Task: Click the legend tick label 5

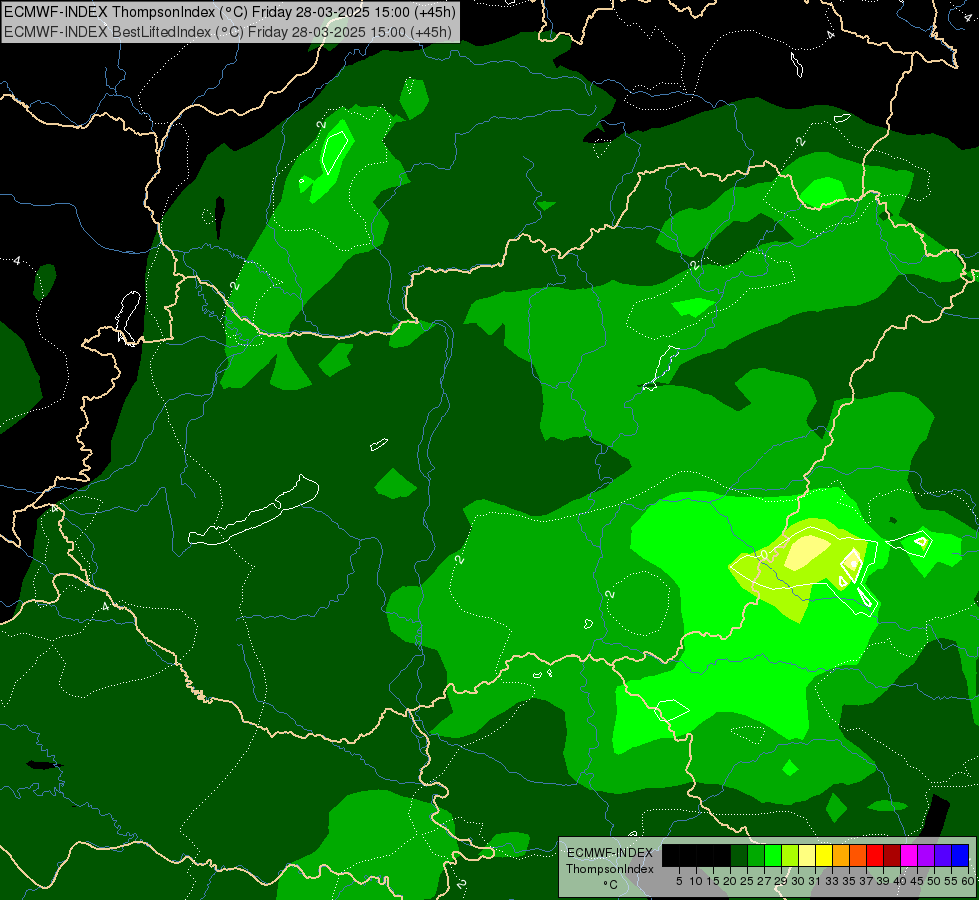Action: click(x=679, y=881)
